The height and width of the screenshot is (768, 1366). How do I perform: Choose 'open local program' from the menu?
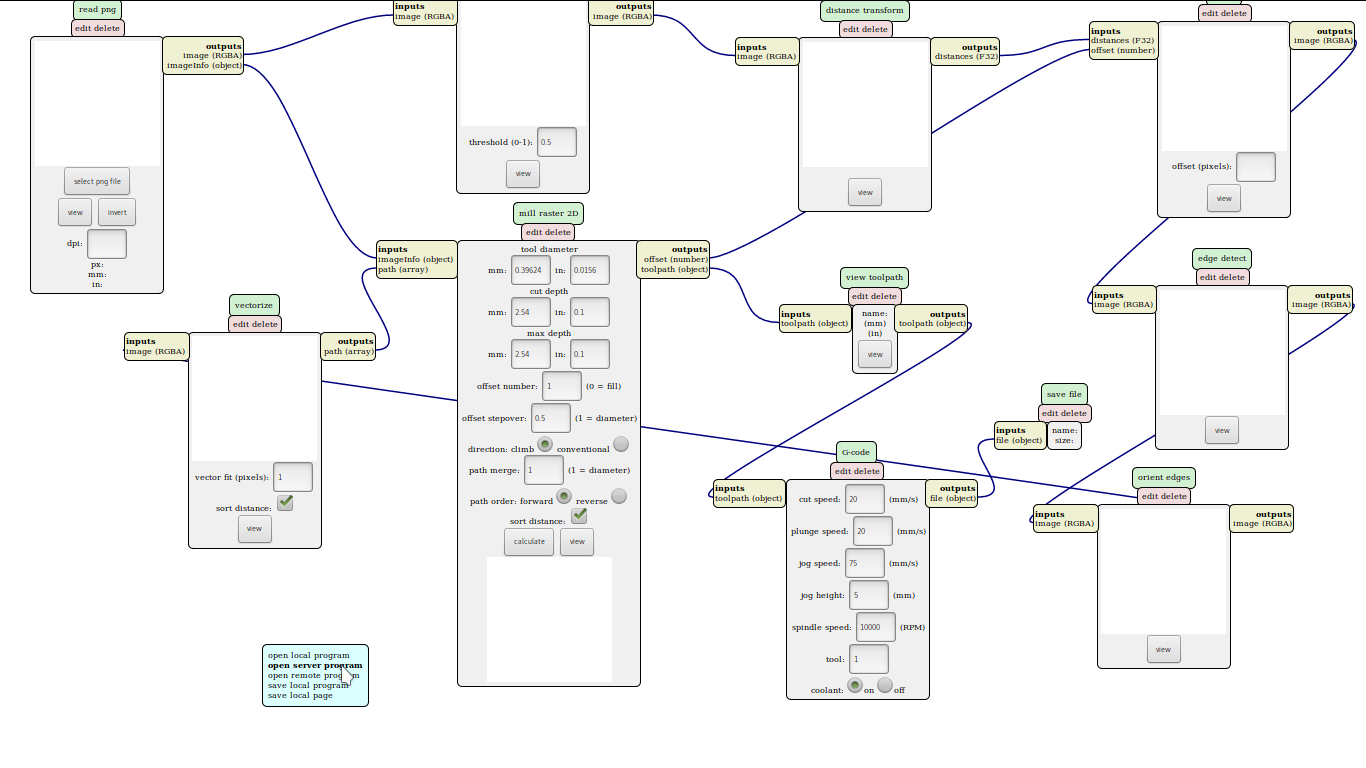tap(309, 655)
